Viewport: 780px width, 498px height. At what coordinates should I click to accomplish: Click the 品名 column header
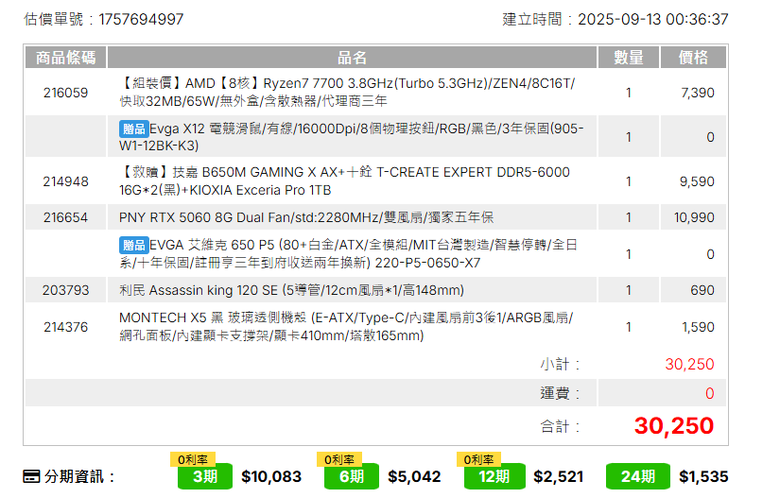pos(352,57)
